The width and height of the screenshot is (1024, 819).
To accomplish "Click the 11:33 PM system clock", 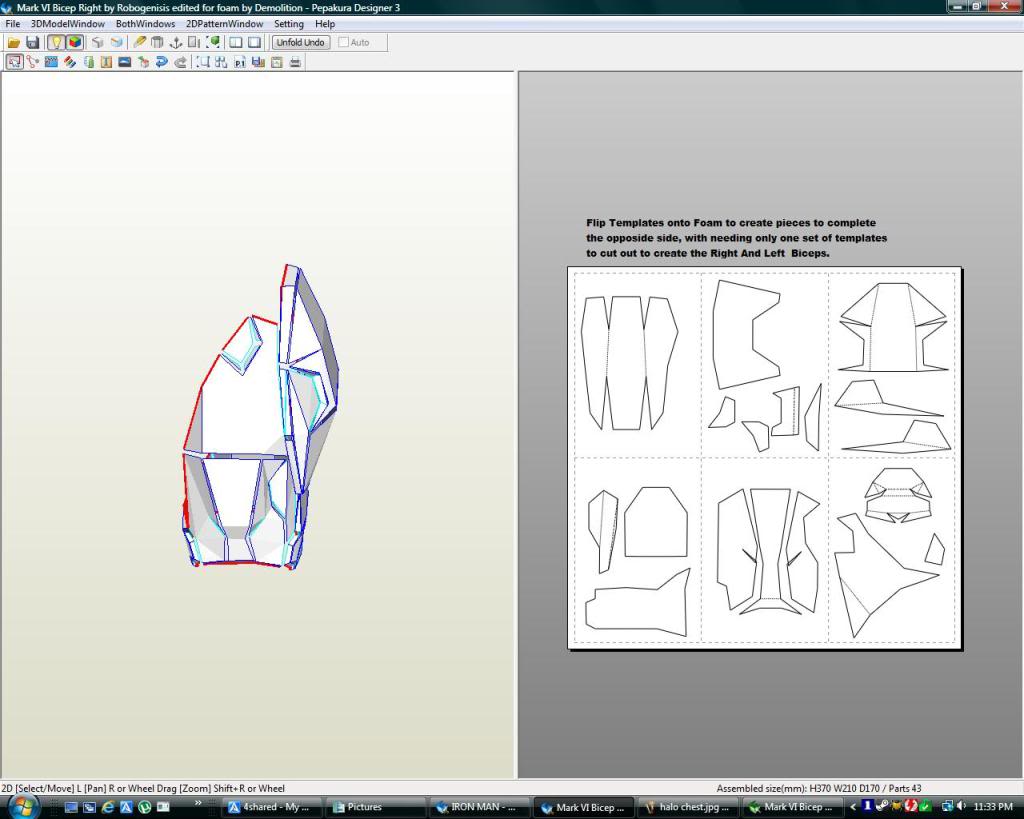I will 993,807.
